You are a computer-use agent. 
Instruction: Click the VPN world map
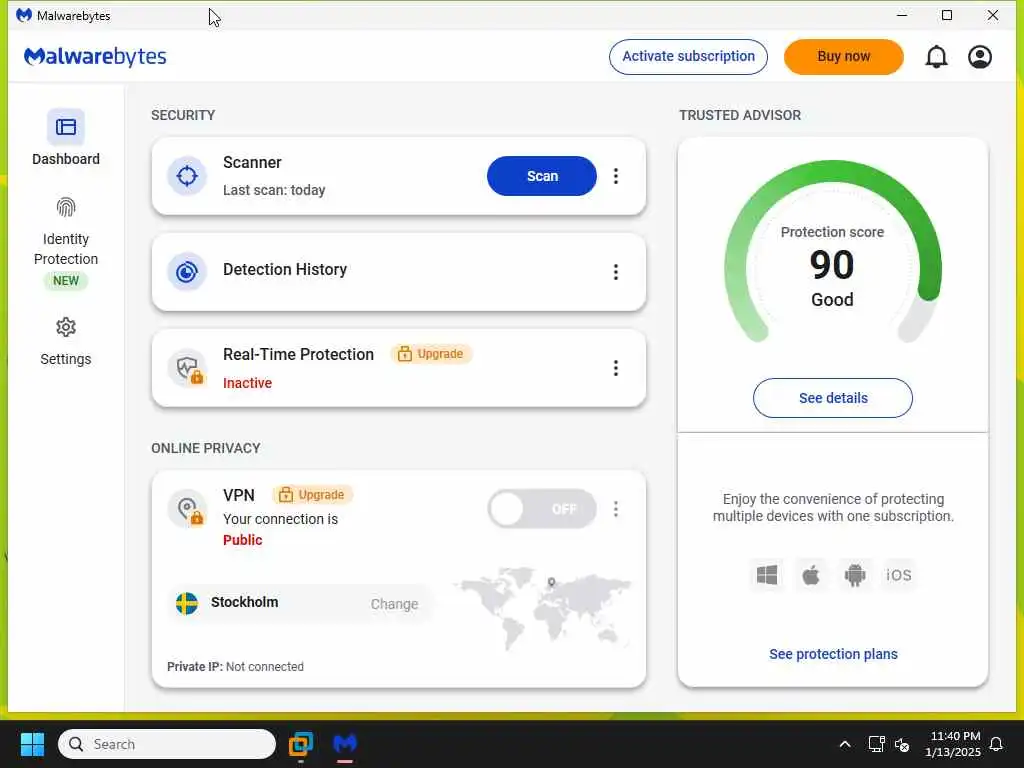point(542,607)
